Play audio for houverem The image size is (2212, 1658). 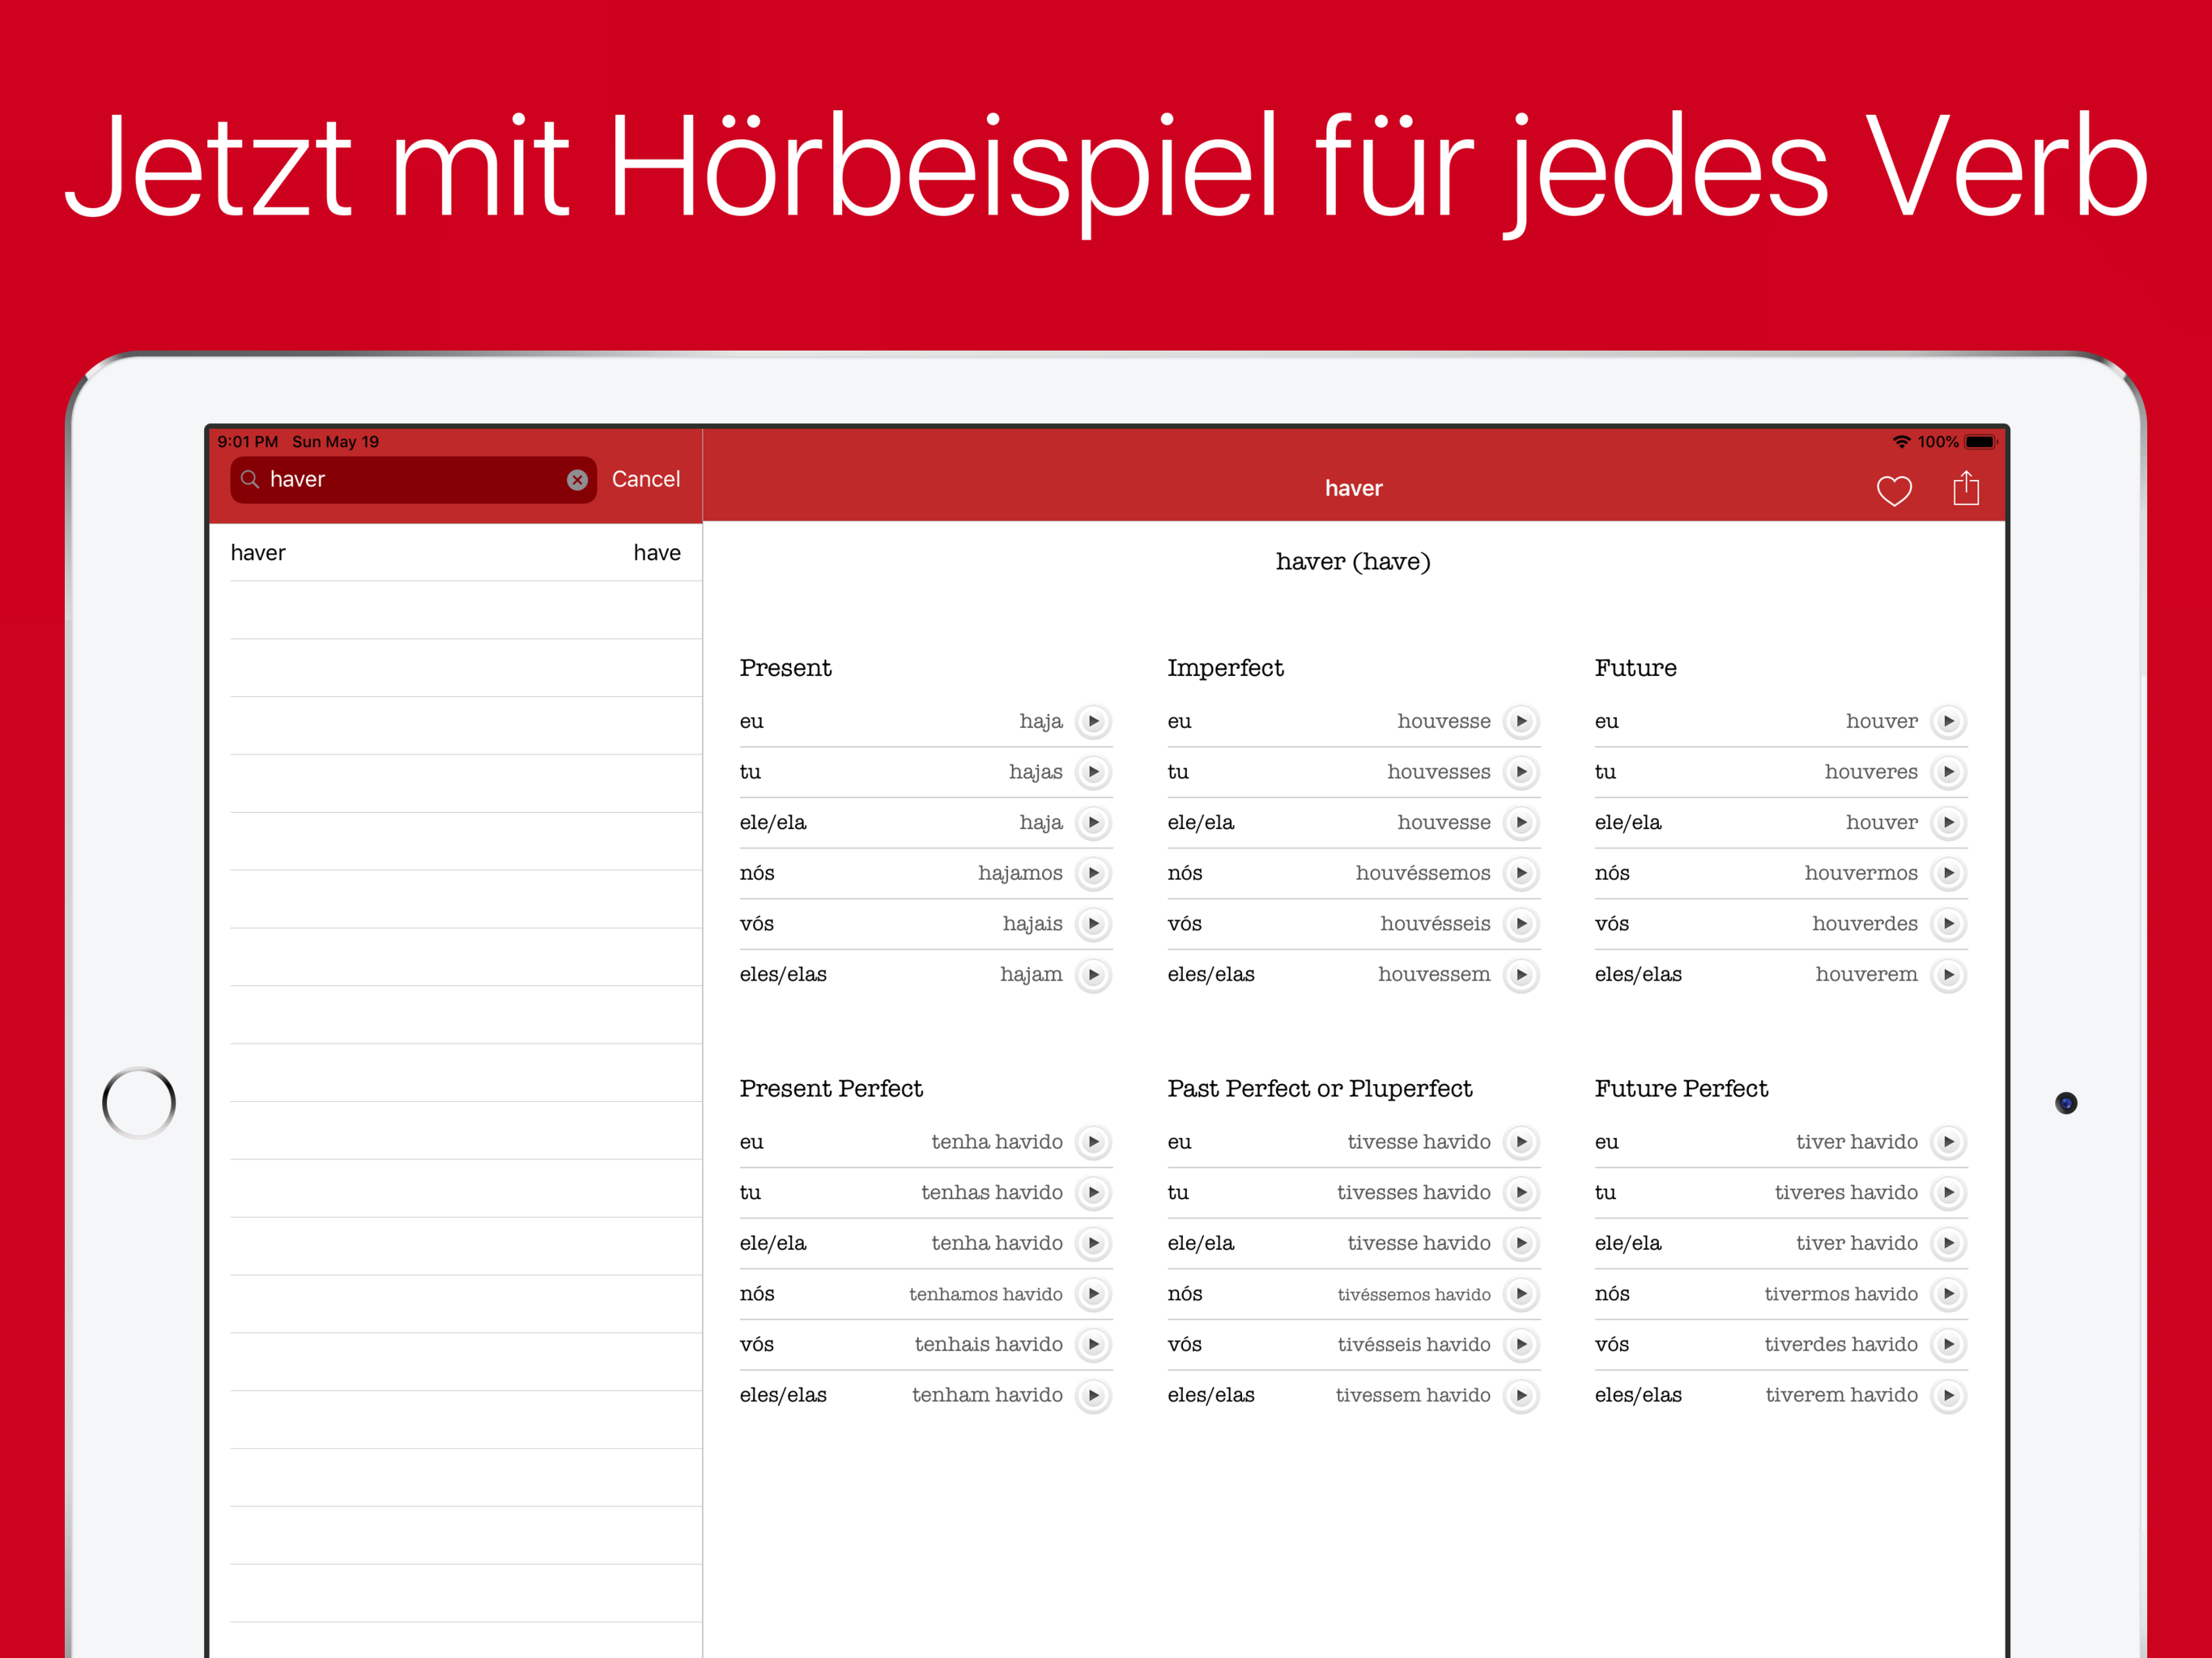[x=1949, y=975]
